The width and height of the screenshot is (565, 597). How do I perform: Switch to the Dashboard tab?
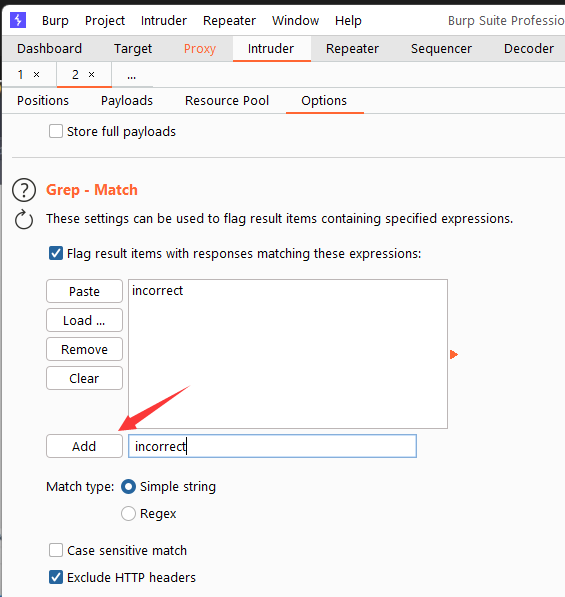coord(49,49)
